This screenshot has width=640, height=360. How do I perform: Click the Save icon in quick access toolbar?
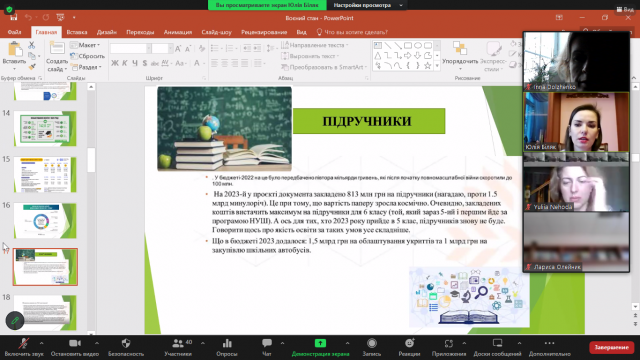coord(14,18)
